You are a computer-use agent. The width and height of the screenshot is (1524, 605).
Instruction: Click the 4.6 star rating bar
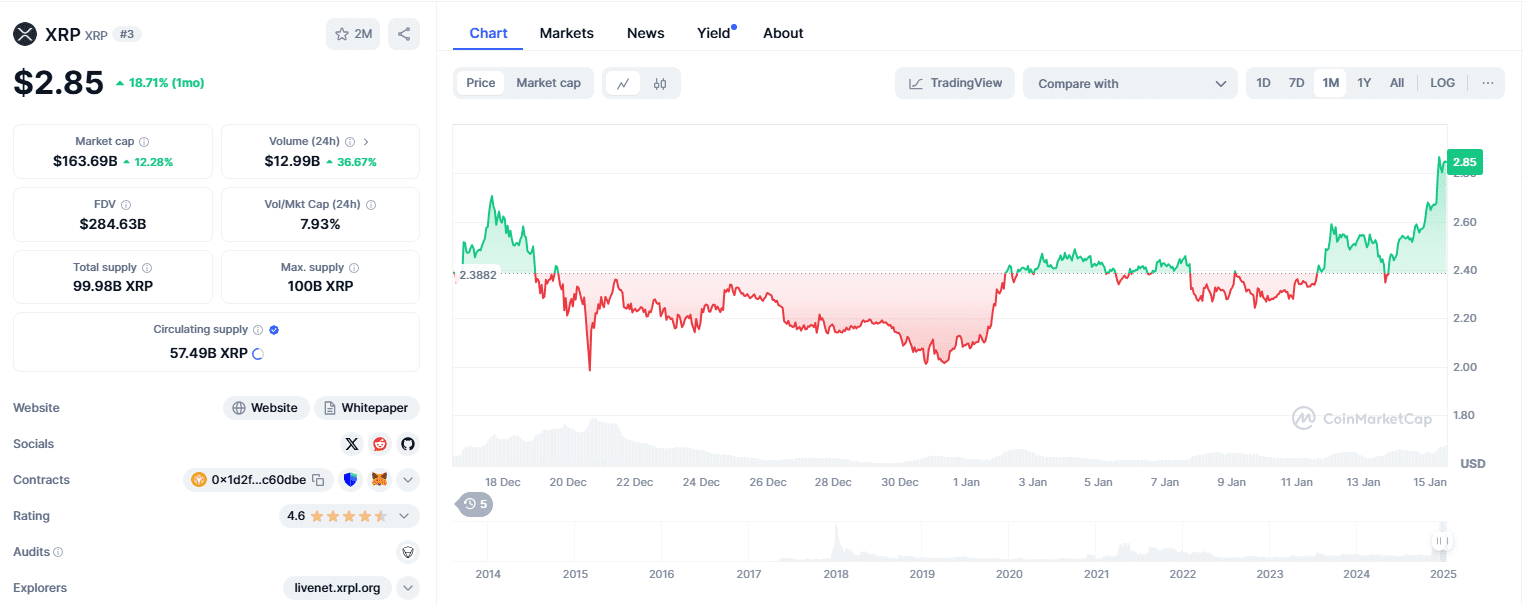click(x=348, y=516)
